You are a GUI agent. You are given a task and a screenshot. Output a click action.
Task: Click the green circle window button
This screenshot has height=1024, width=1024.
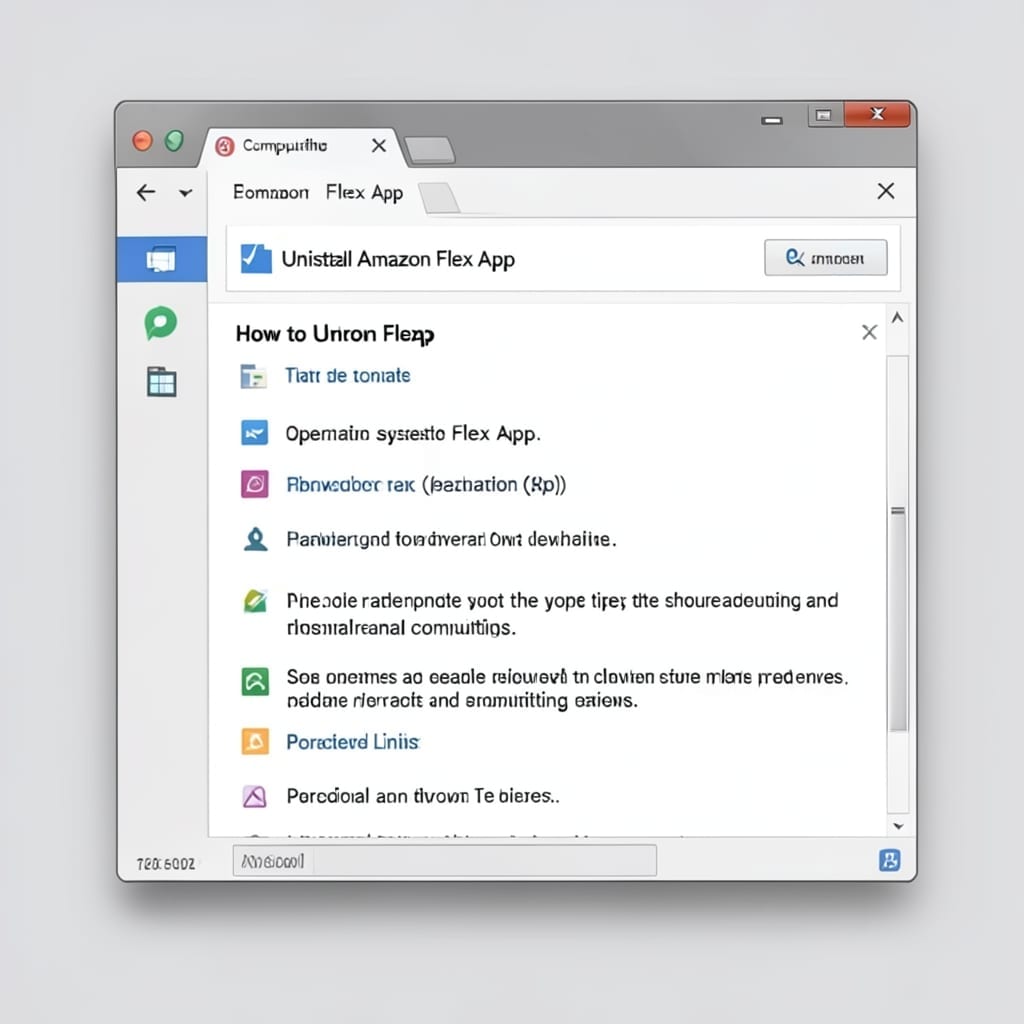click(x=174, y=140)
